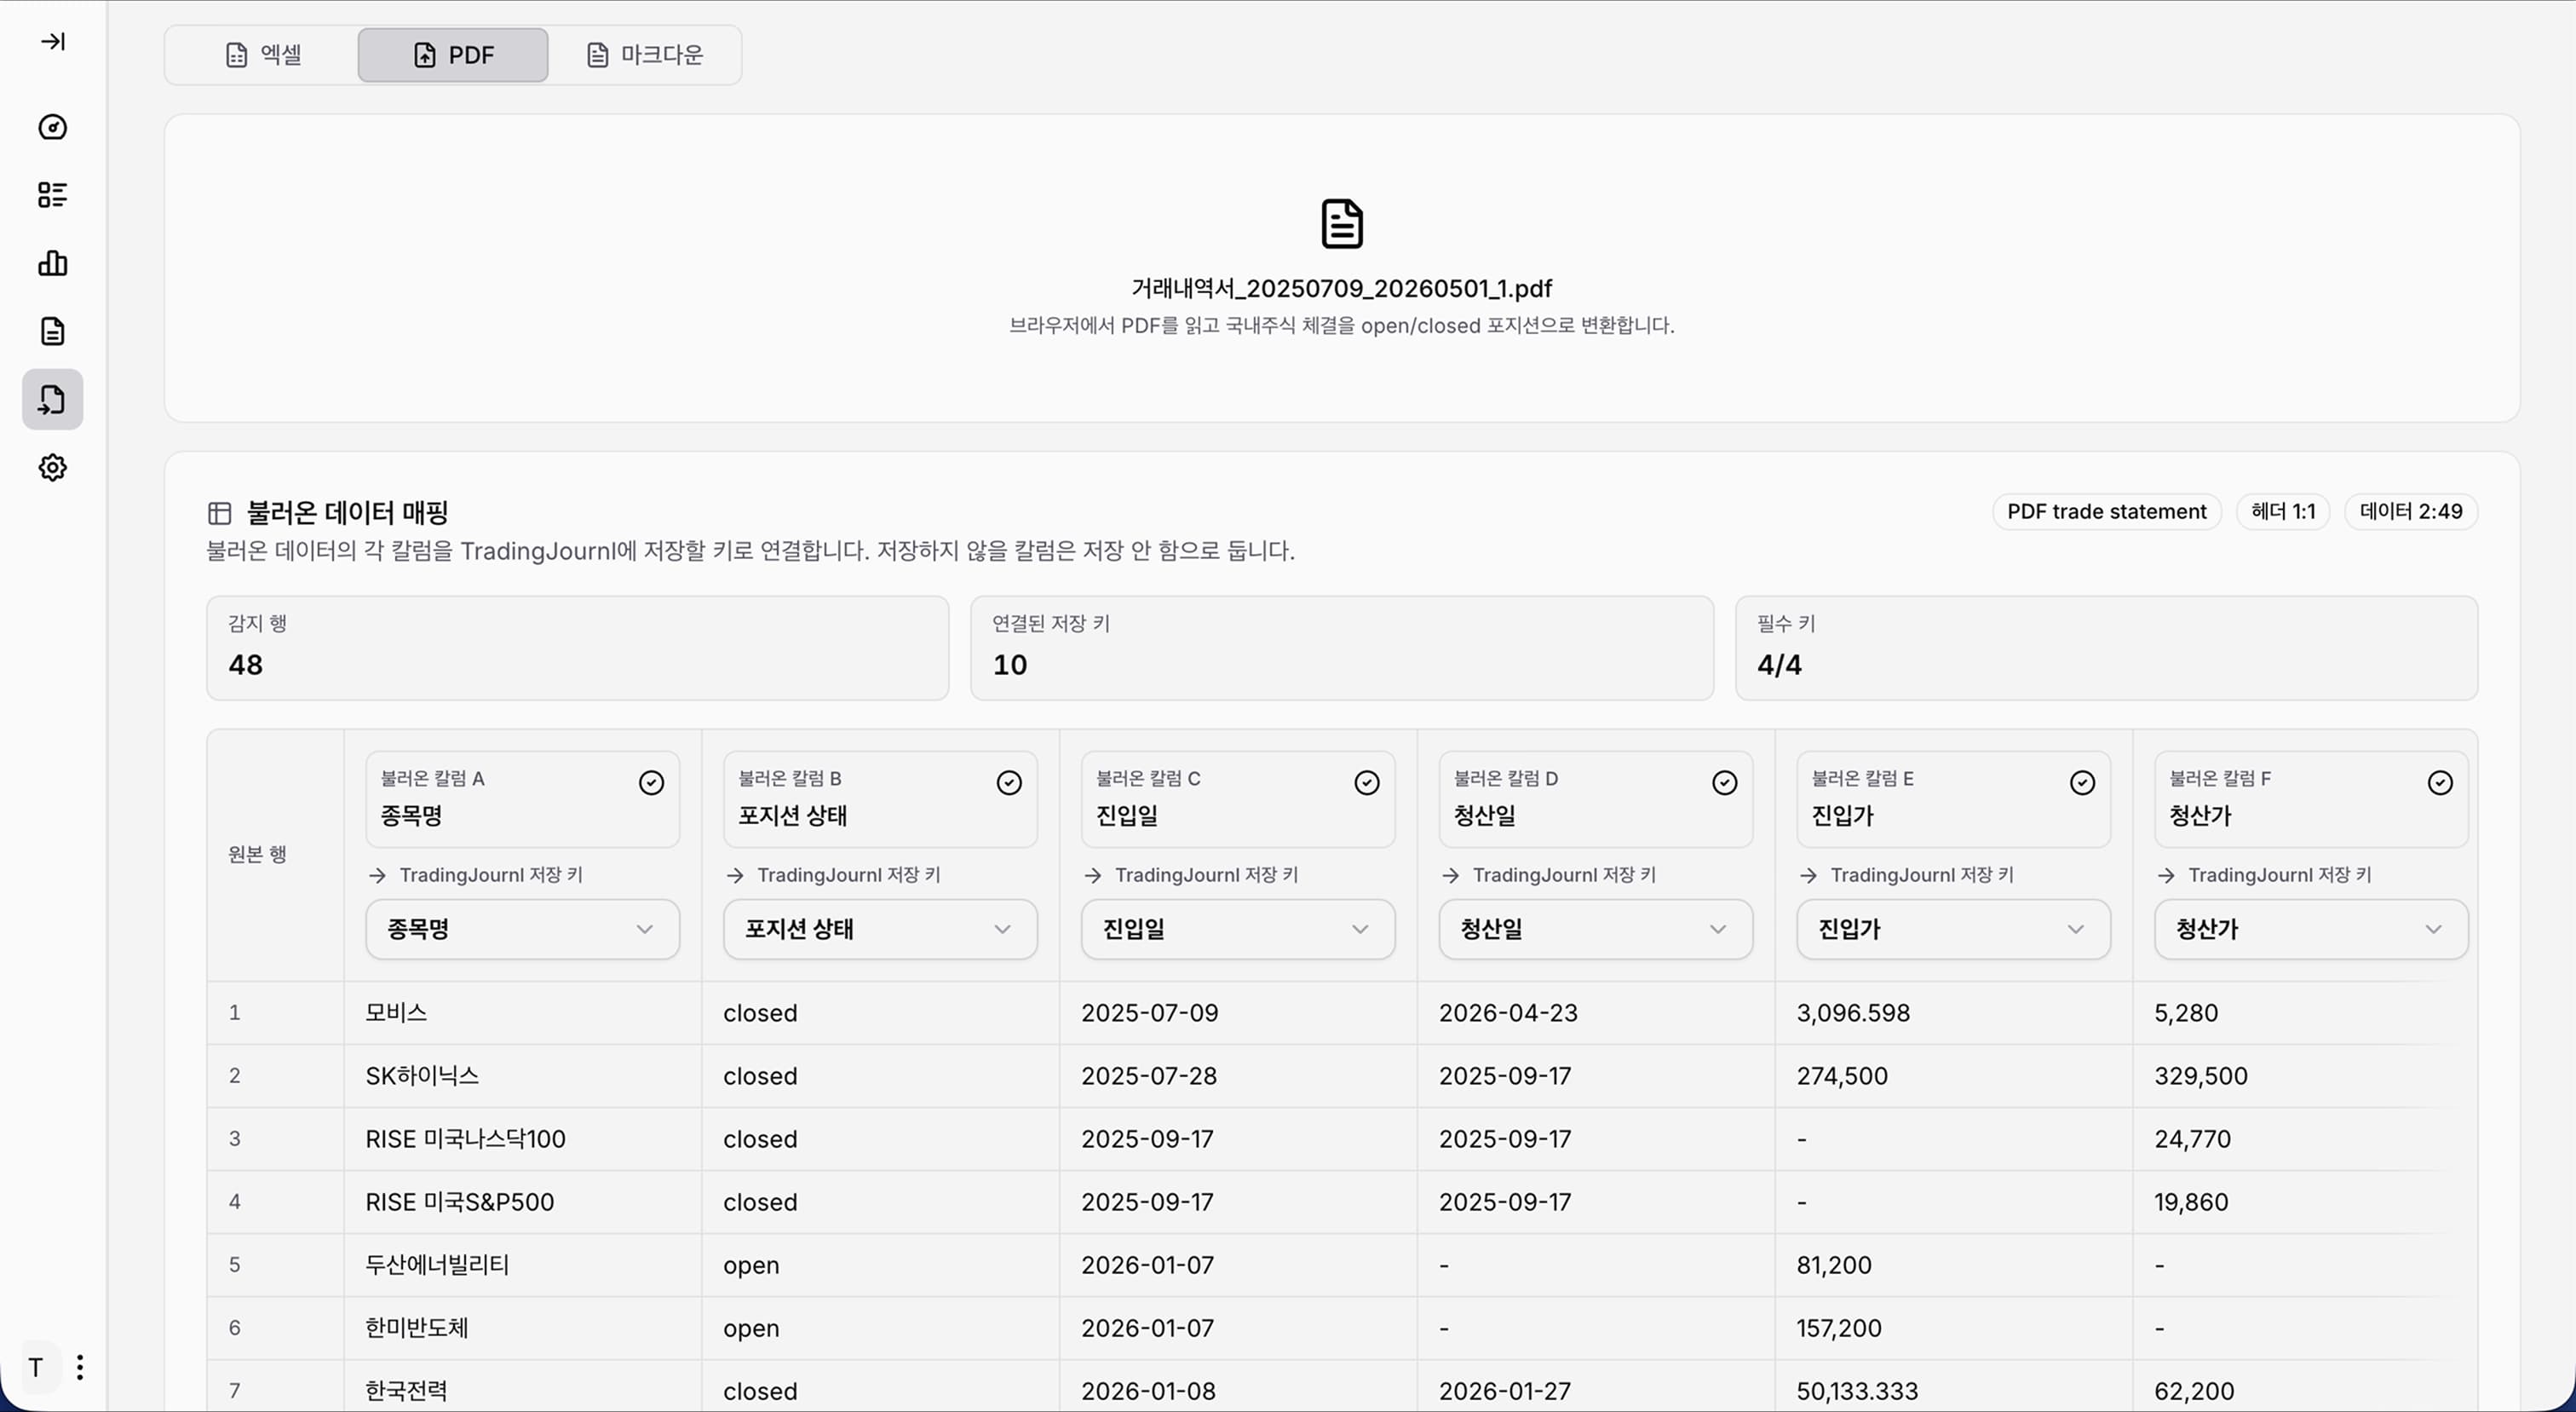Open the three-dot menu near user avatar
Viewport: 2576px width, 1412px height.
click(x=80, y=1367)
